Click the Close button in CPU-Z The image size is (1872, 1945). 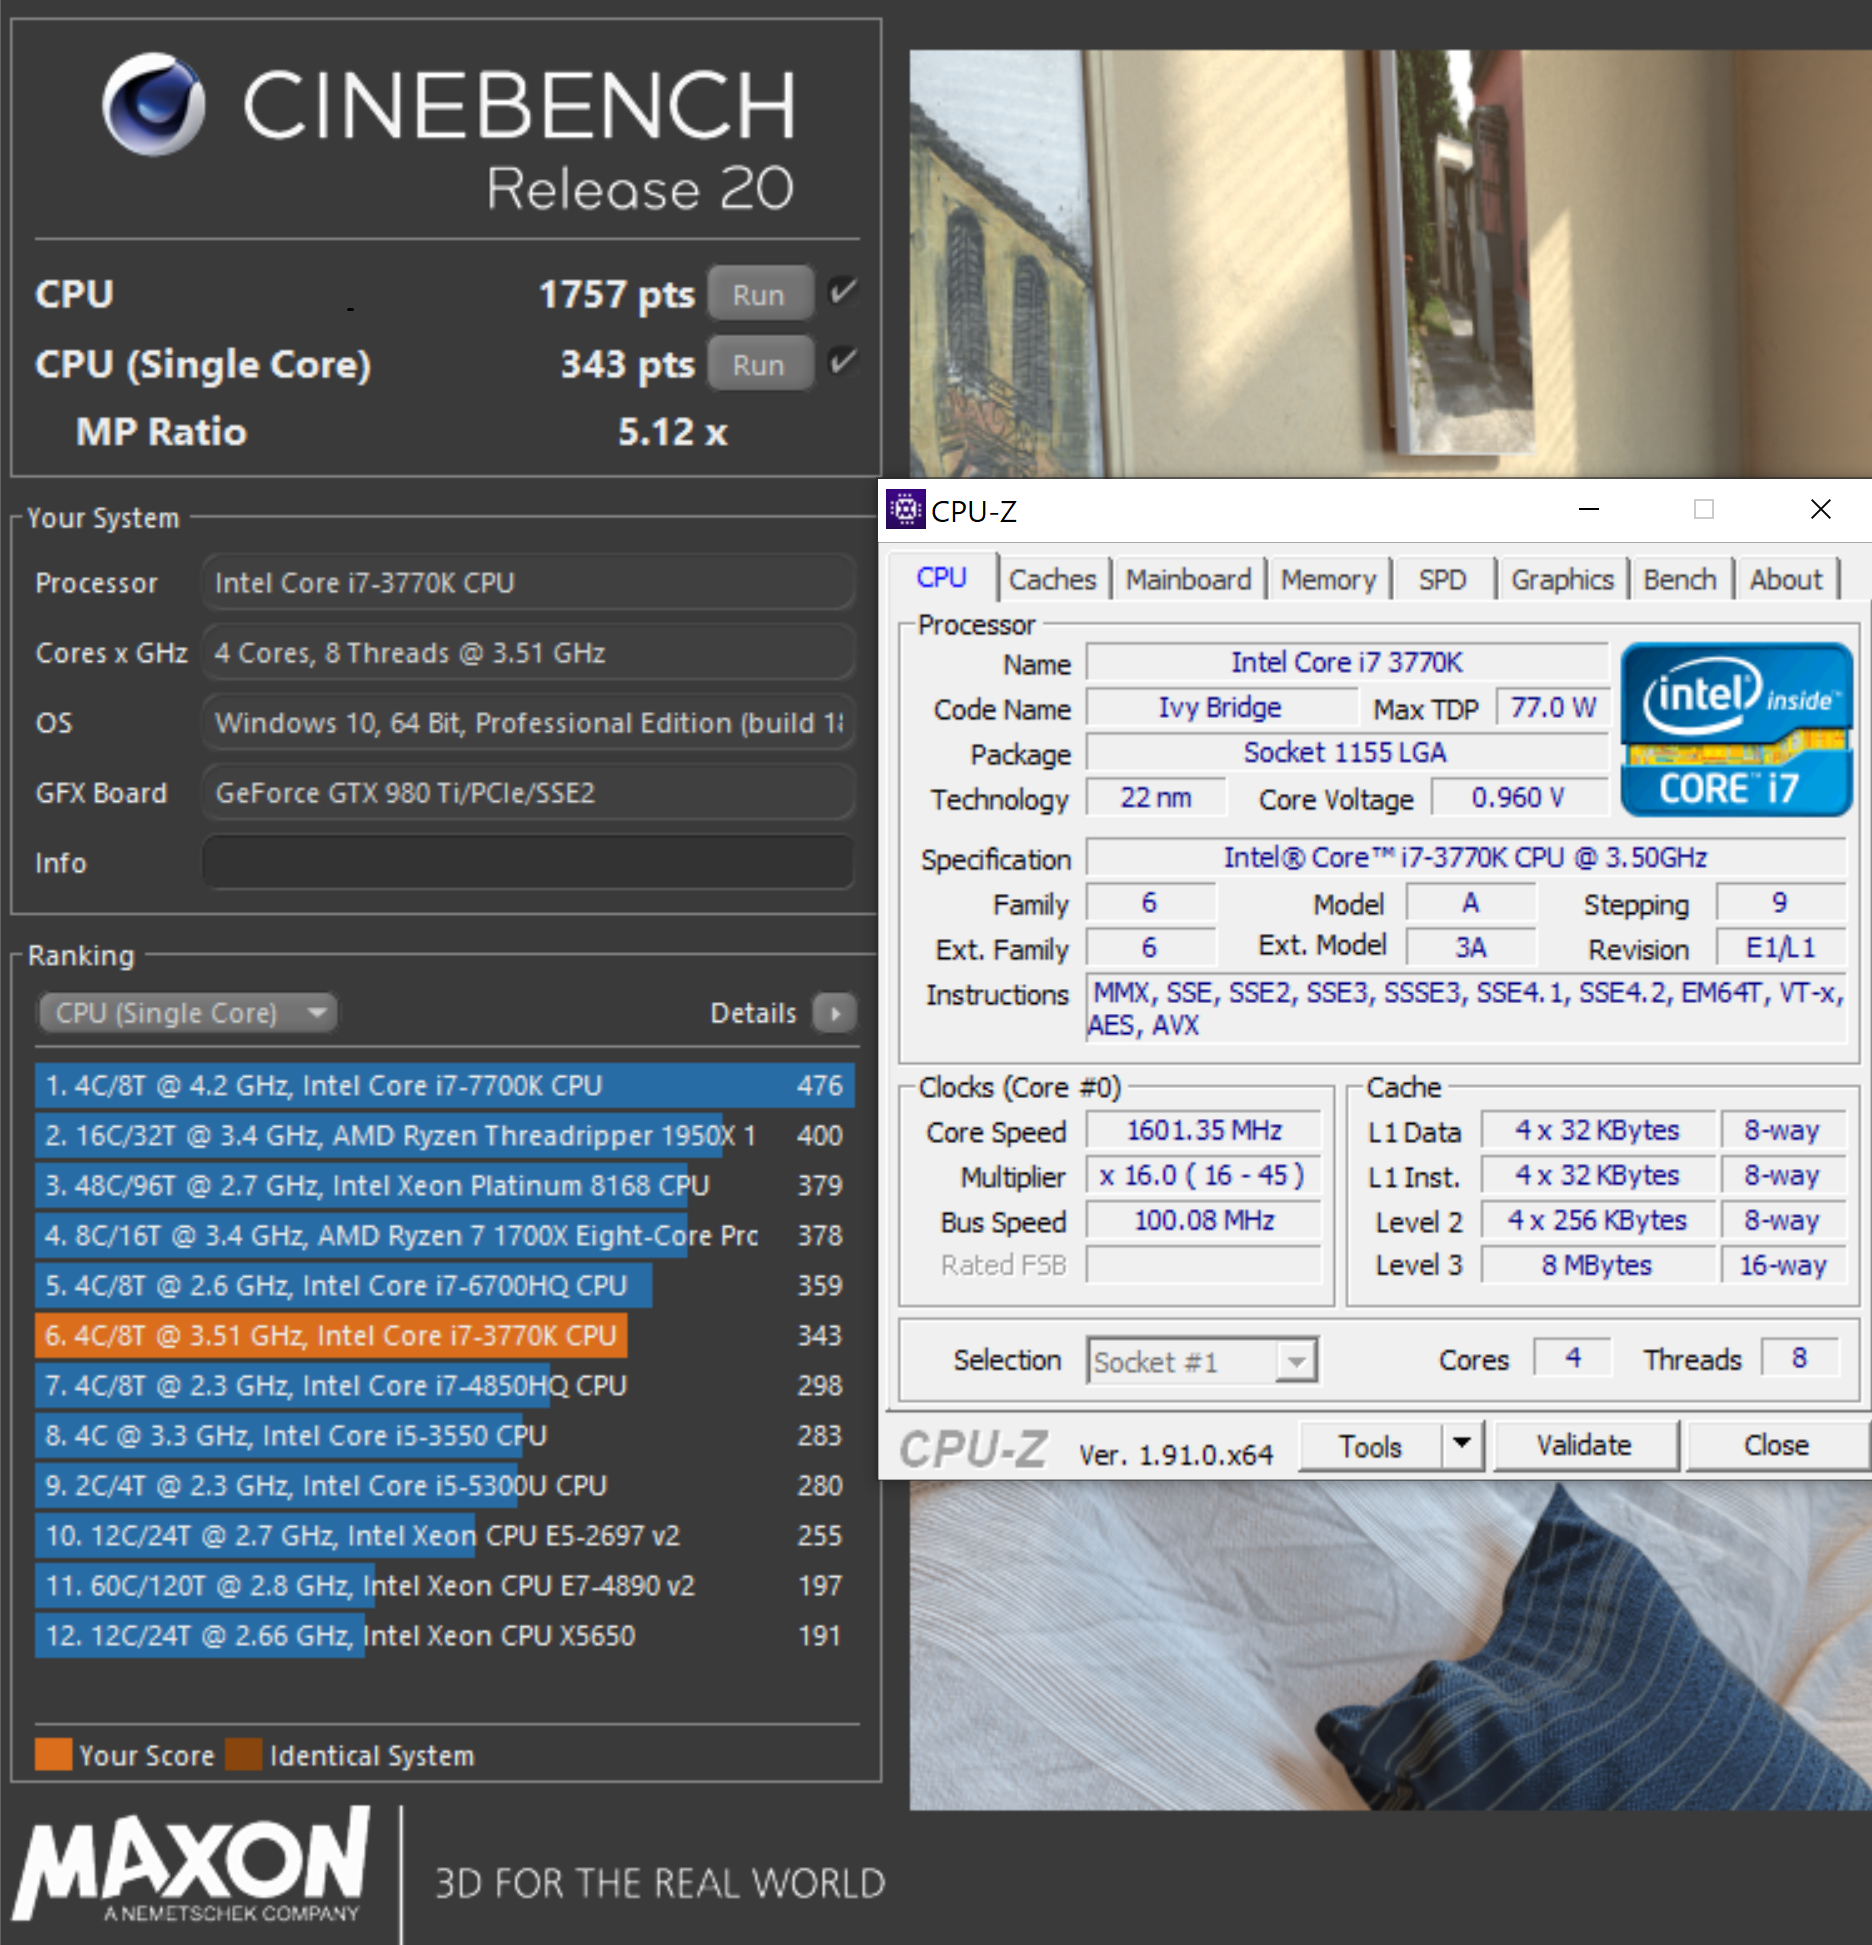point(1776,1446)
